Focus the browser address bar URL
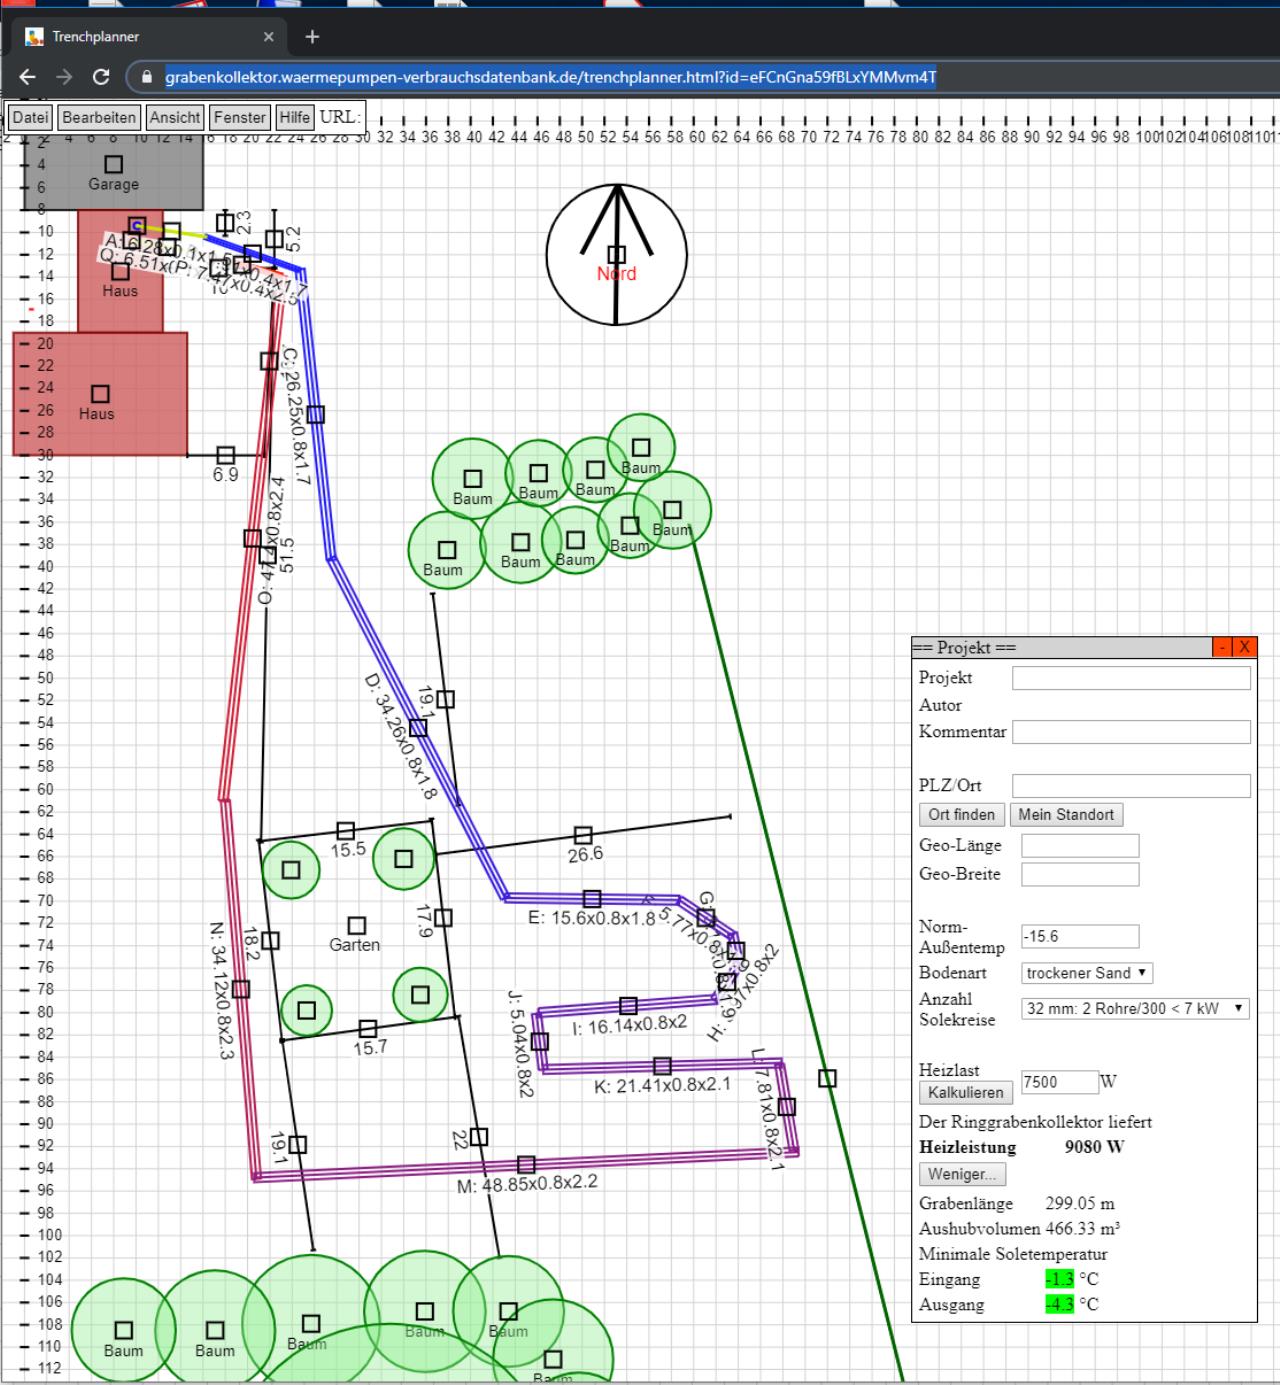This screenshot has height=1385, width=1280. (550, 77)
